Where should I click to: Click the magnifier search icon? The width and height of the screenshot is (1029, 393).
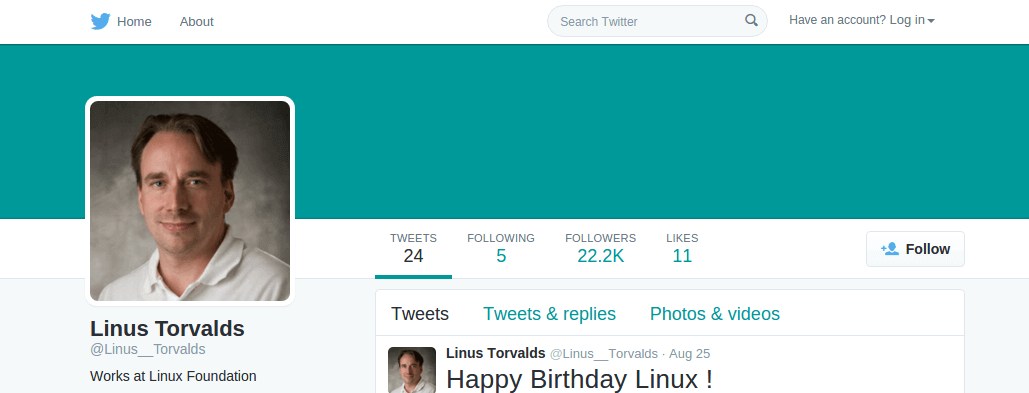(x=751, y=20)
